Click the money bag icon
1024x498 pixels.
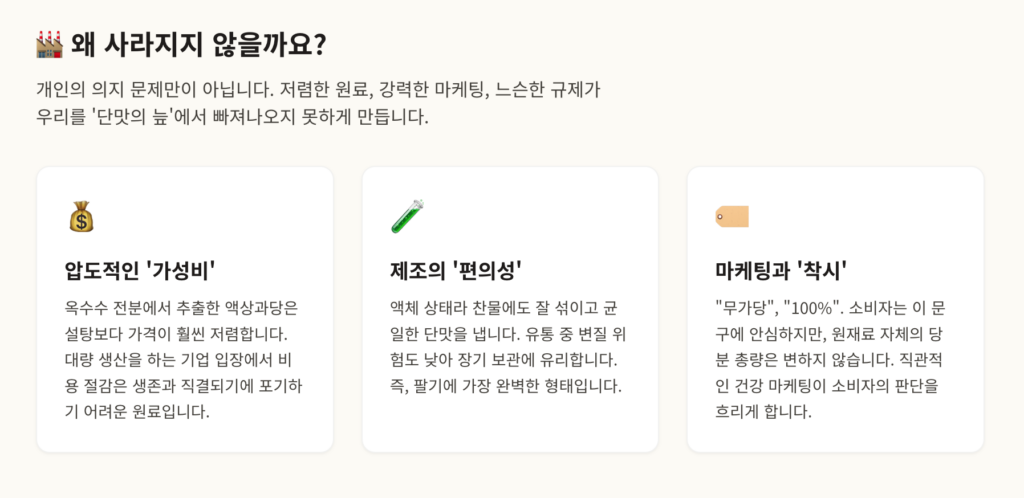tap(81, 216)
